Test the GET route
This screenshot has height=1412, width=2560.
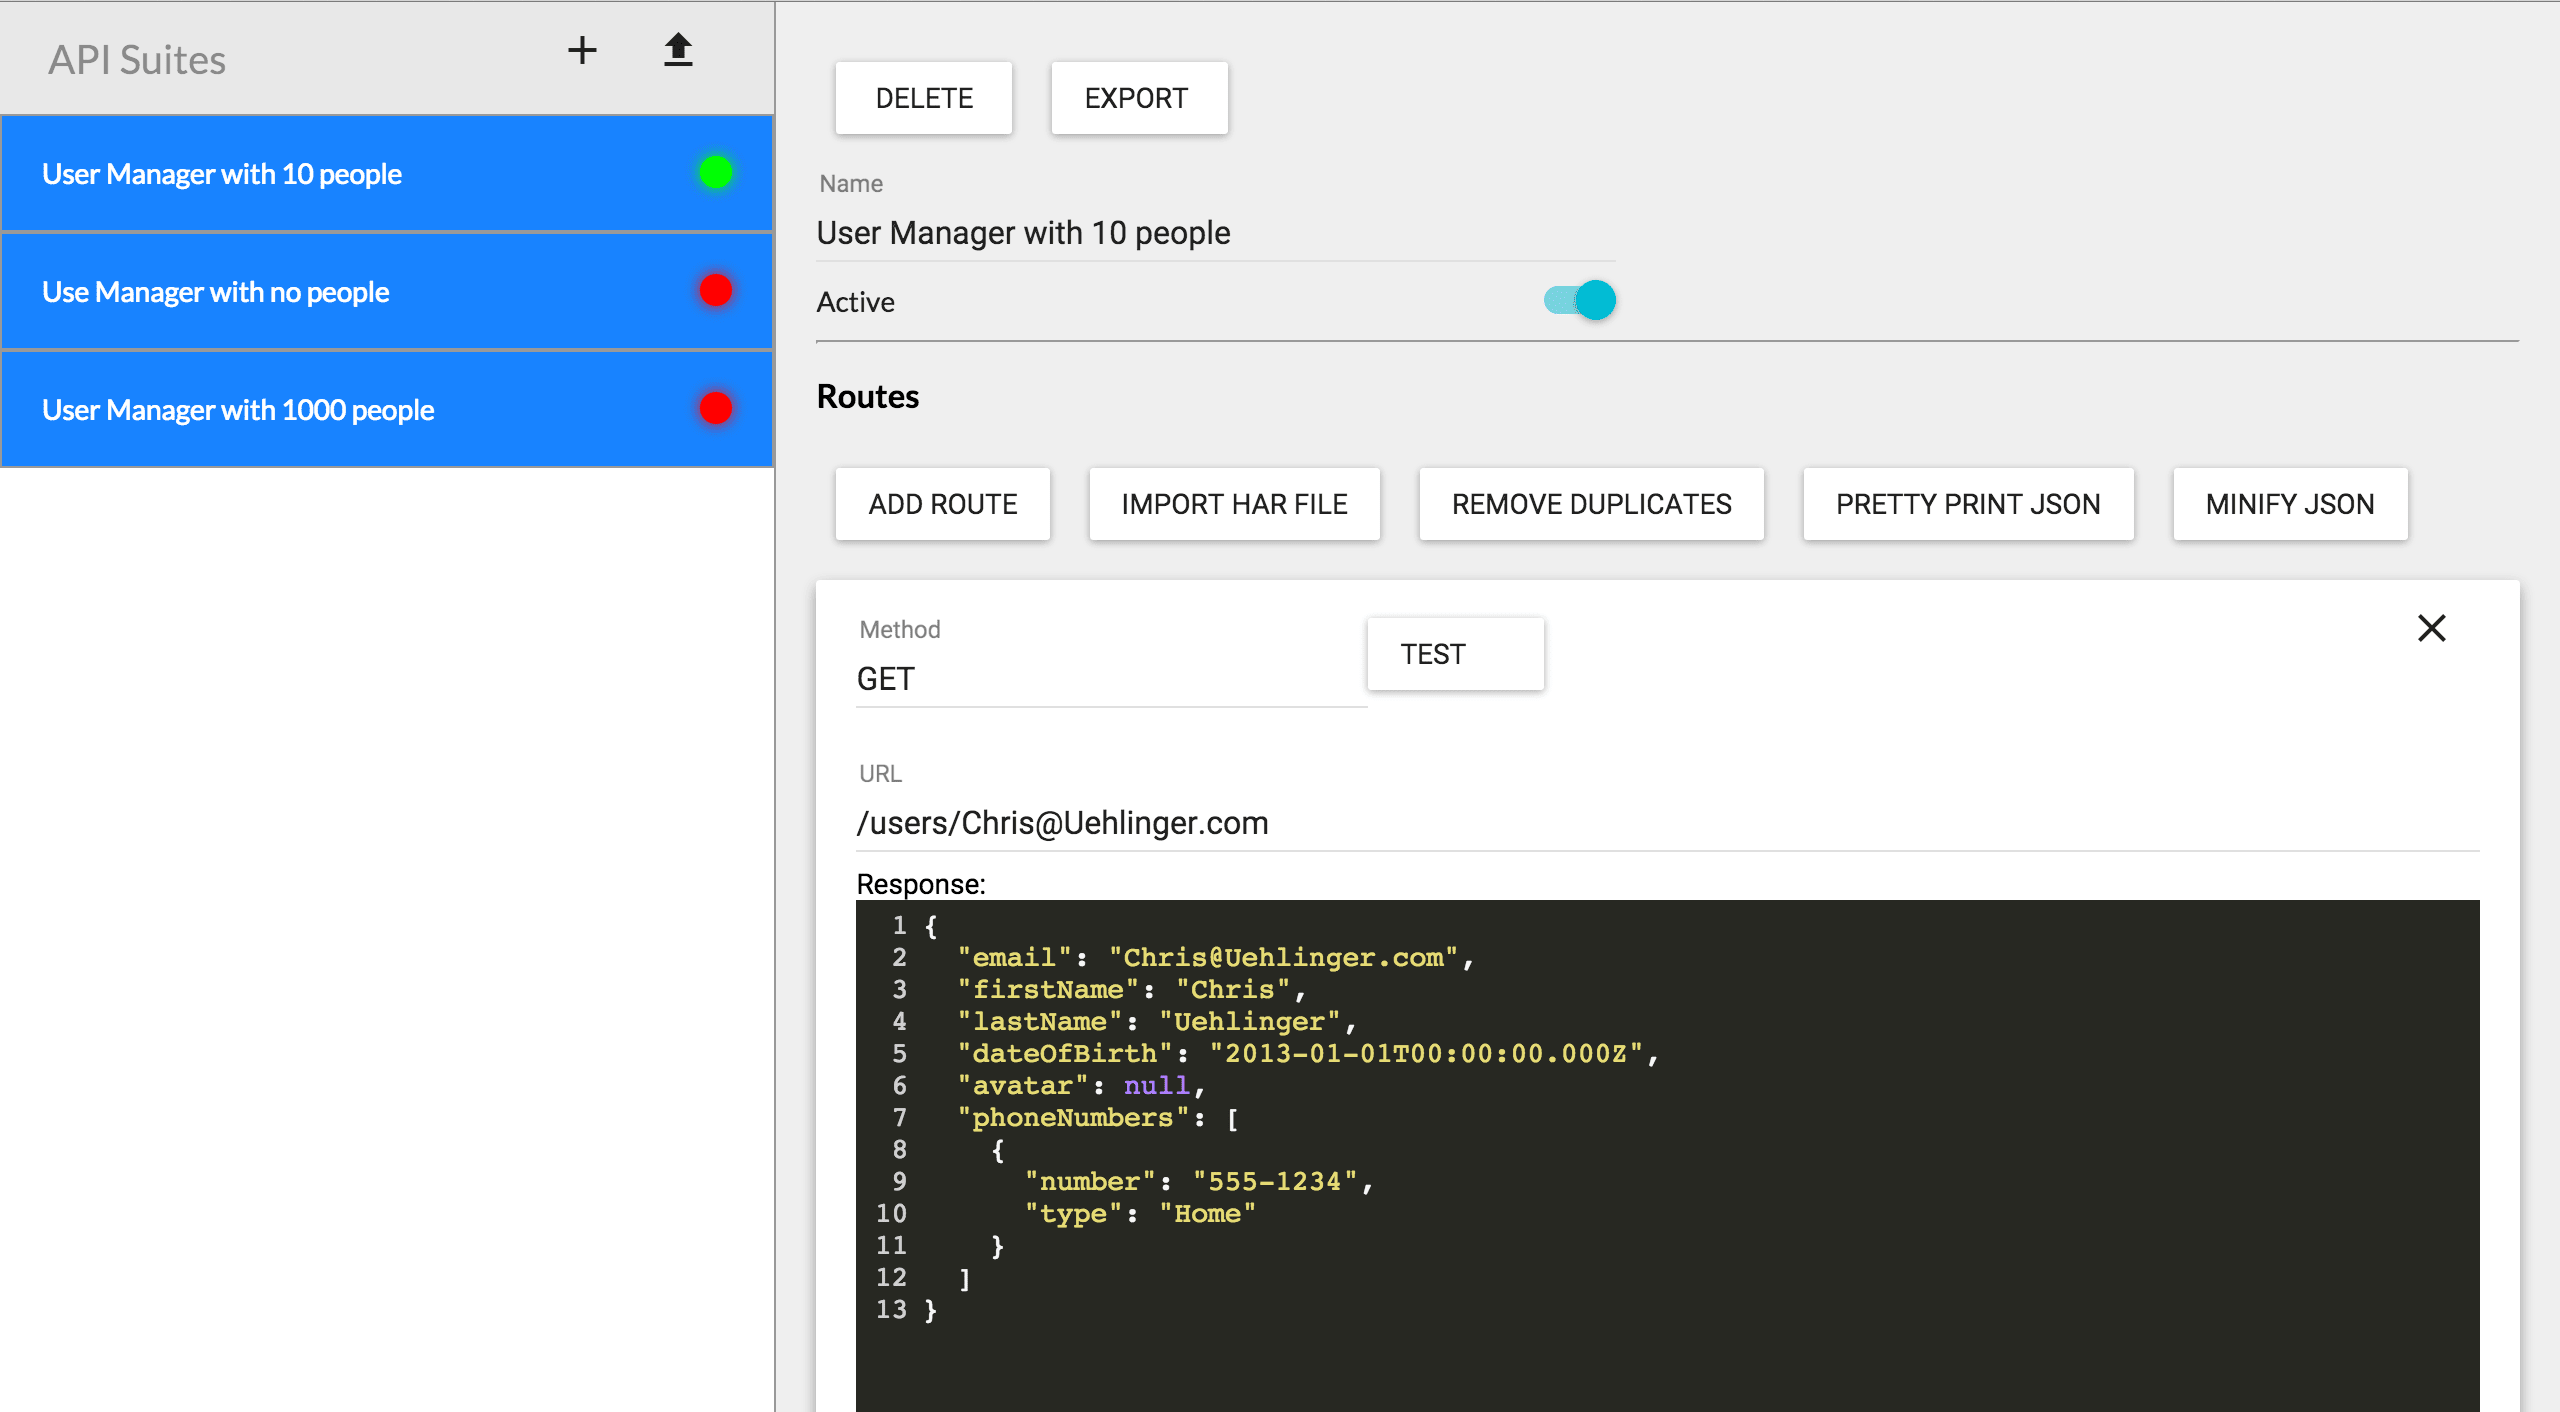click(1455, 653)
